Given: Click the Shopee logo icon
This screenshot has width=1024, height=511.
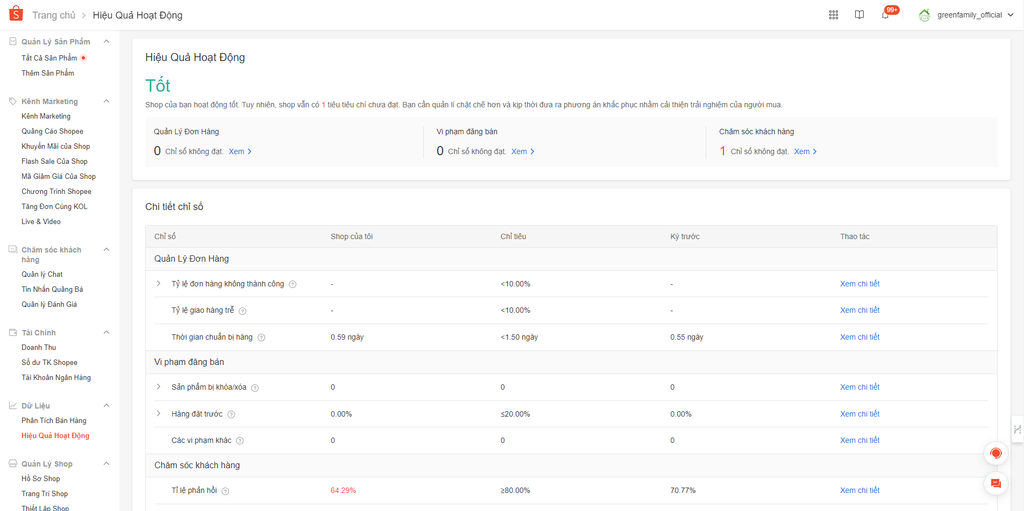Looking at the screenshot, I should click(x=16, y=14).
